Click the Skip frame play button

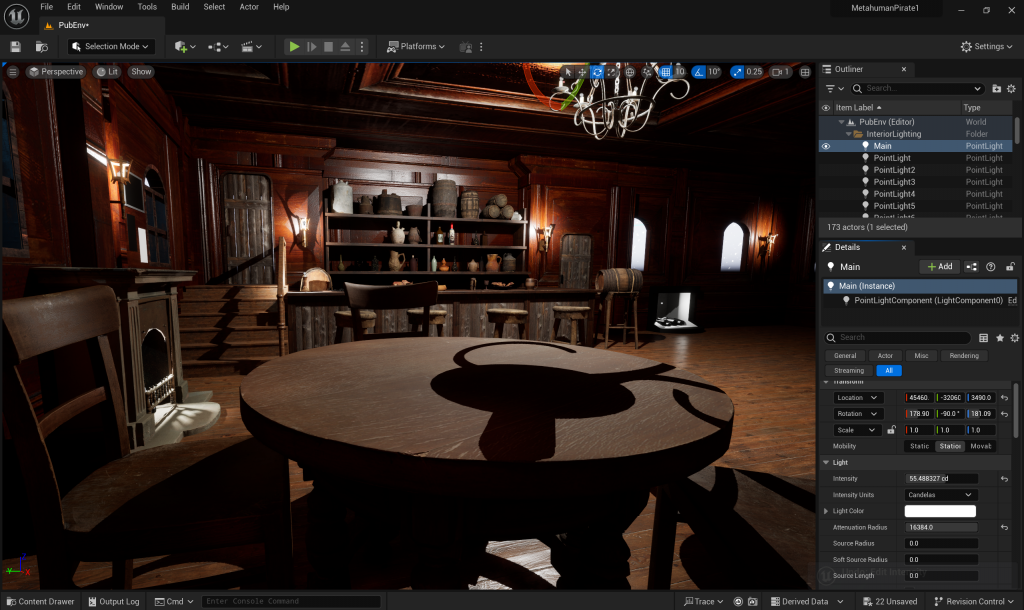[312, 46]
